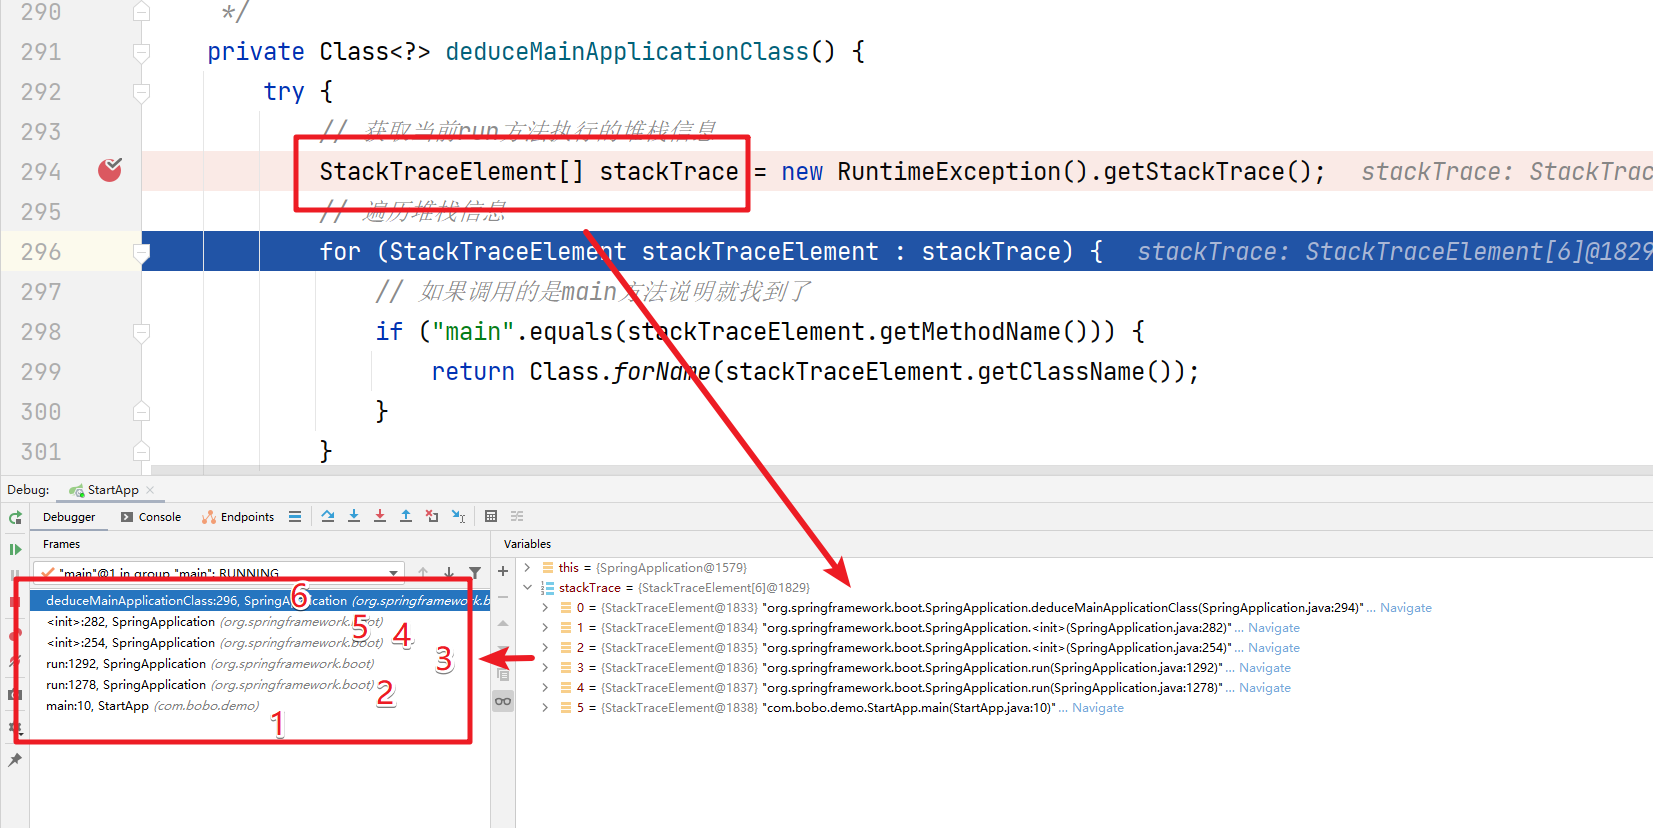Collapse the stackTrace variable node

click(528, 587)
